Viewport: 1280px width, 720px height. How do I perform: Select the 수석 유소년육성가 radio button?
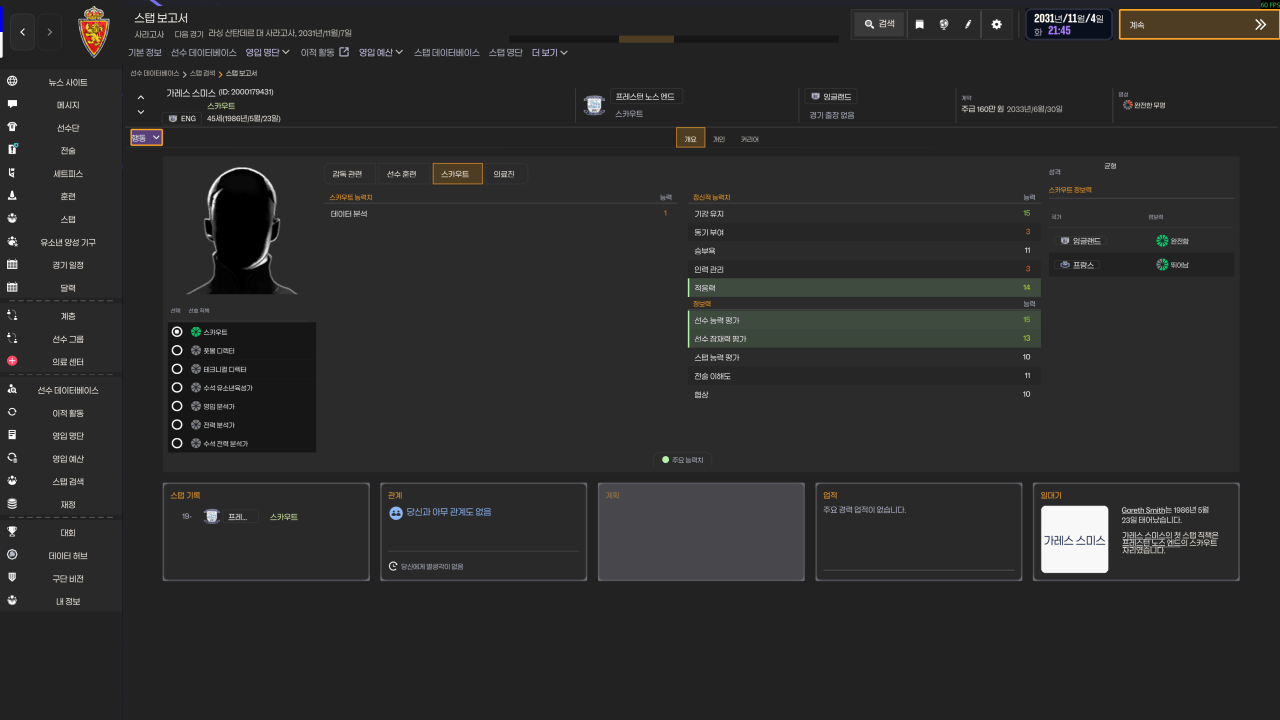click(177, 388)
